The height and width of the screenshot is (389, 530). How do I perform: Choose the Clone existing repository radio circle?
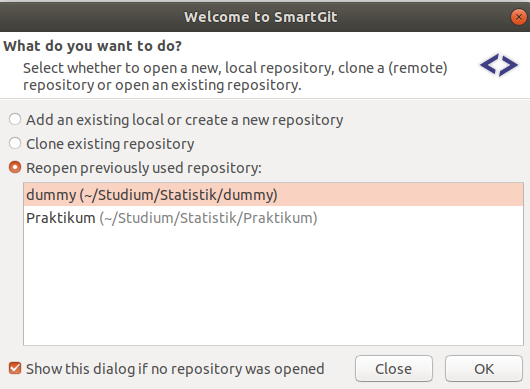point(15,143)
